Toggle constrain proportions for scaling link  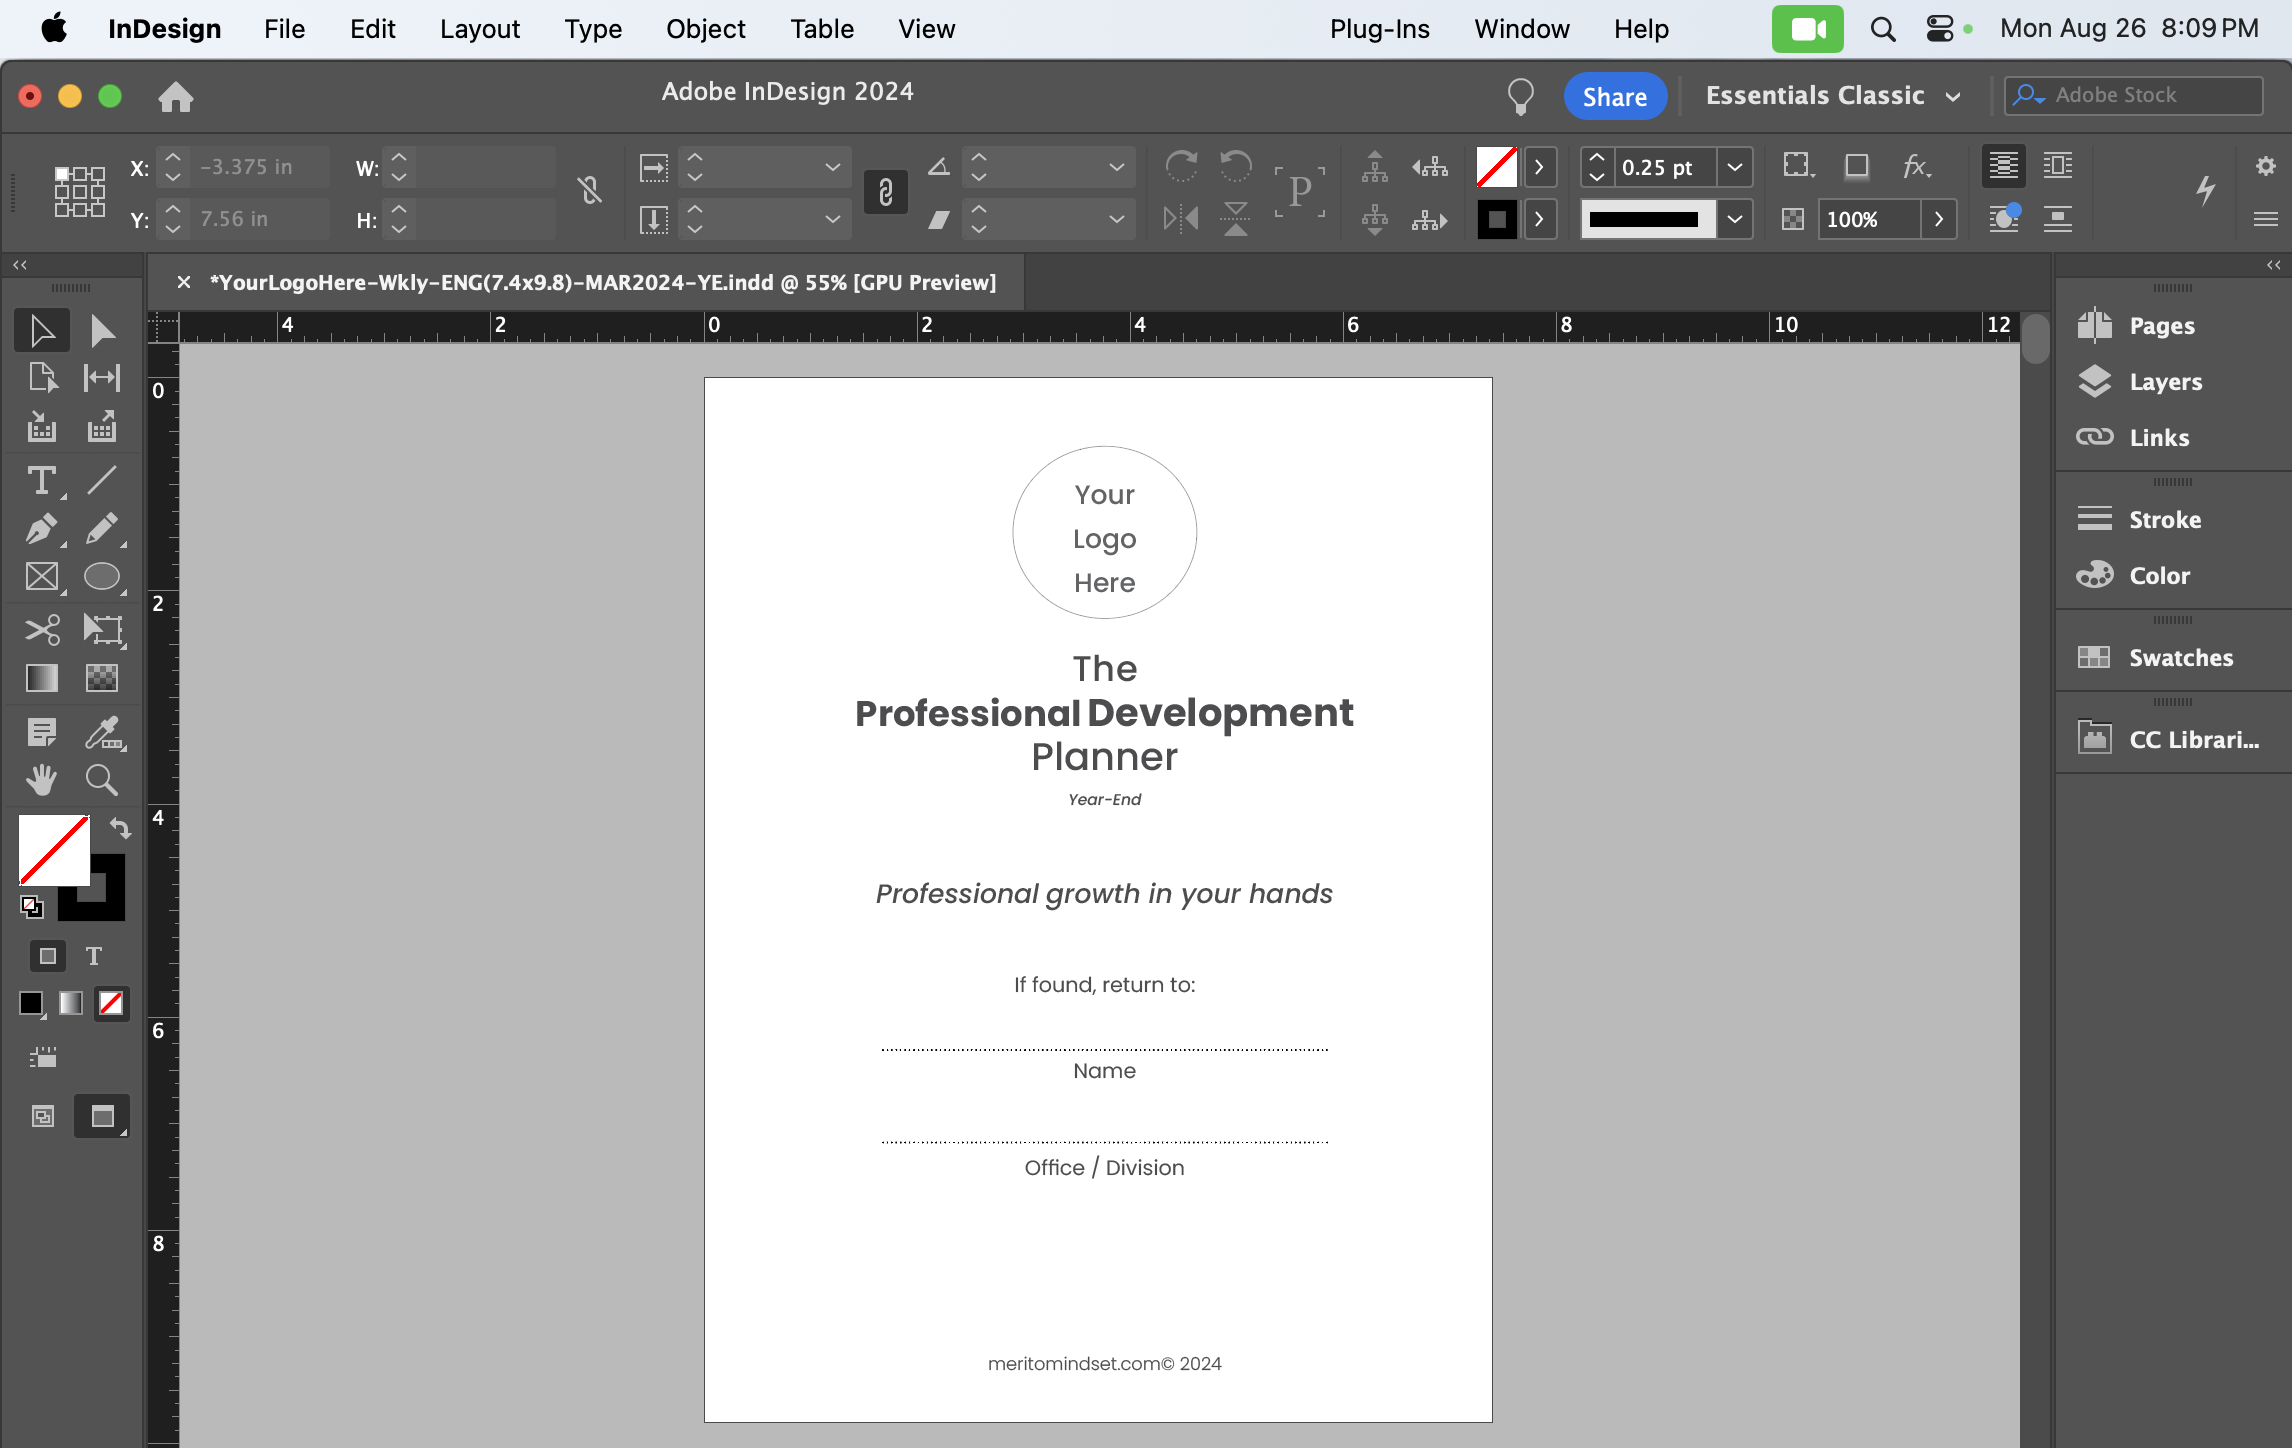click(x=885, y=192)
